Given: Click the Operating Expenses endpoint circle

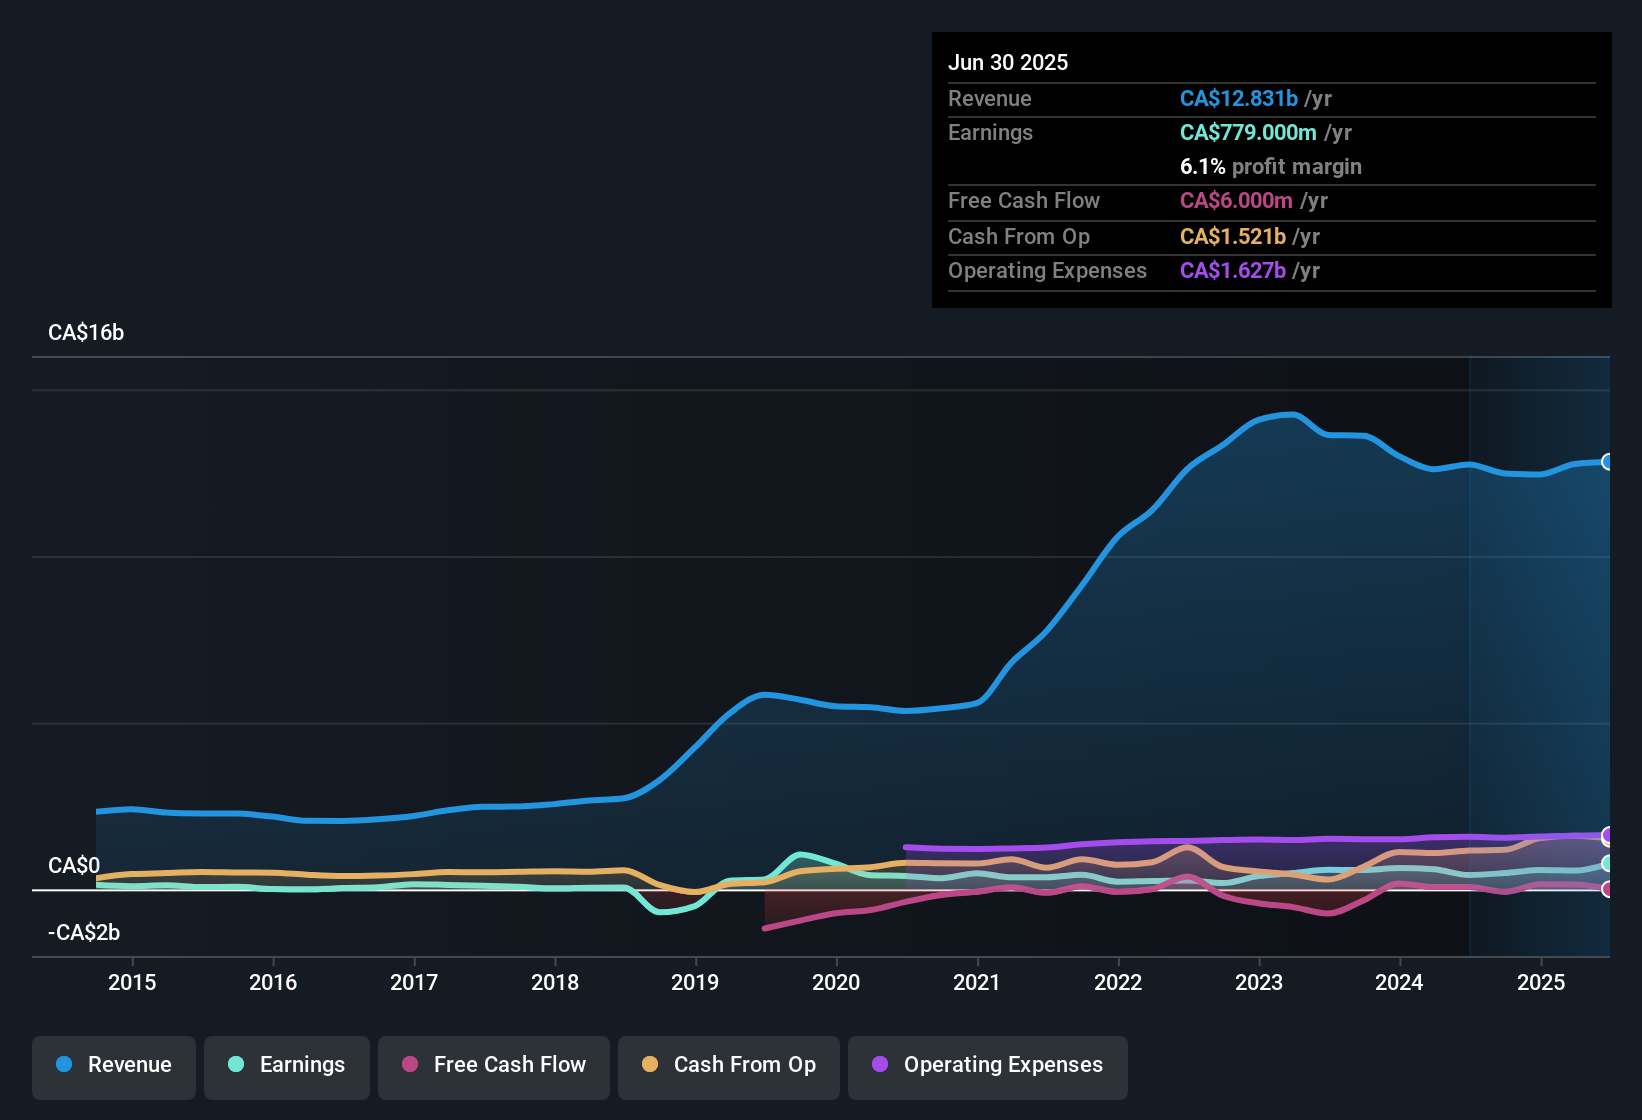Looking at the screenshot, I should click(1608, 835).
